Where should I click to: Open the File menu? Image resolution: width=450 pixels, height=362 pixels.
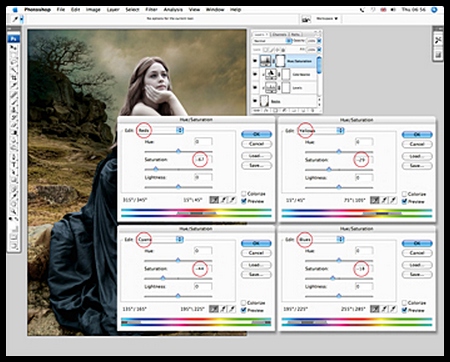[x=61, y=10]
